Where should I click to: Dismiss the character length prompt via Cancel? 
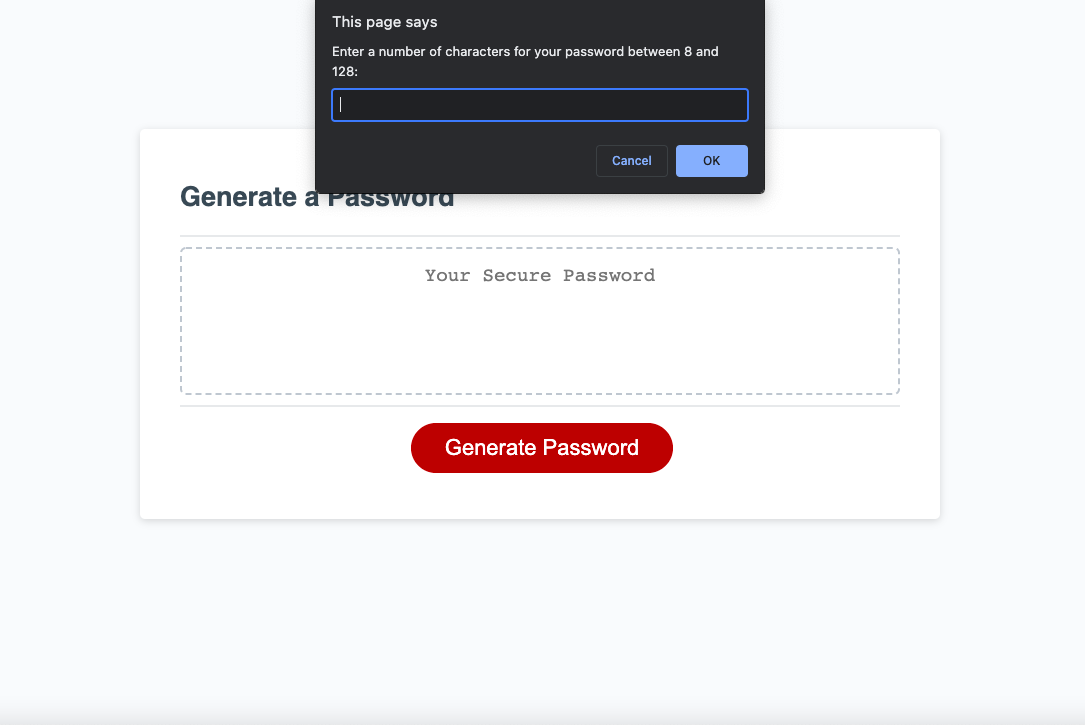[631, 160]
